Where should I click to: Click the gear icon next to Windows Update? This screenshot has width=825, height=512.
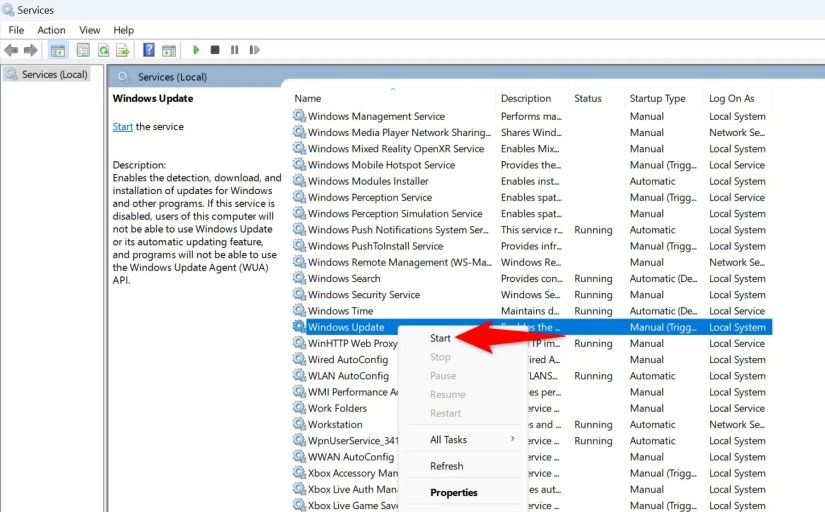299,327
